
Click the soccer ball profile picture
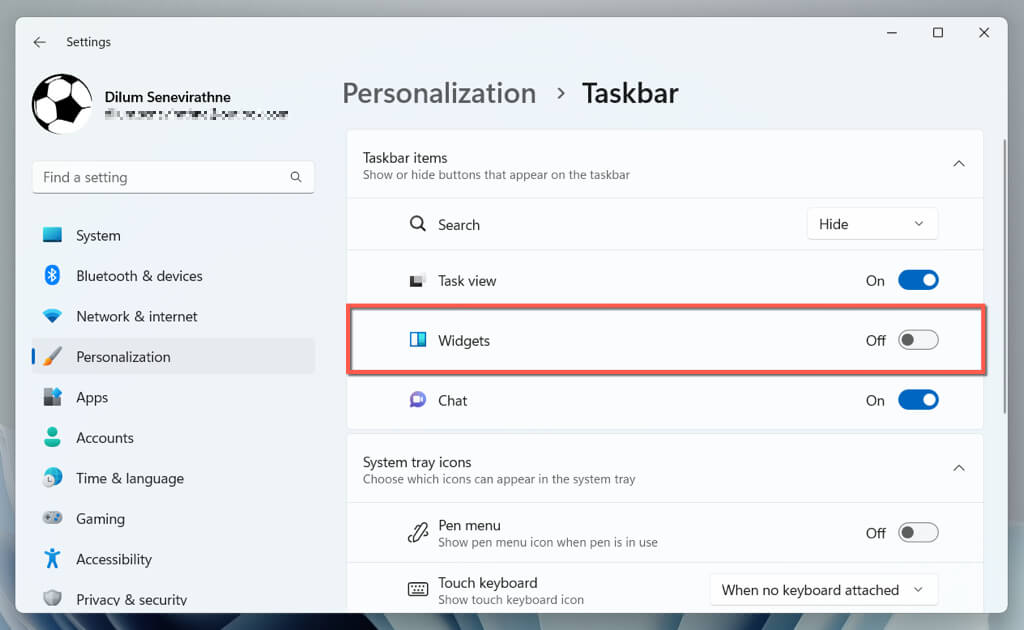click(62, 104)
